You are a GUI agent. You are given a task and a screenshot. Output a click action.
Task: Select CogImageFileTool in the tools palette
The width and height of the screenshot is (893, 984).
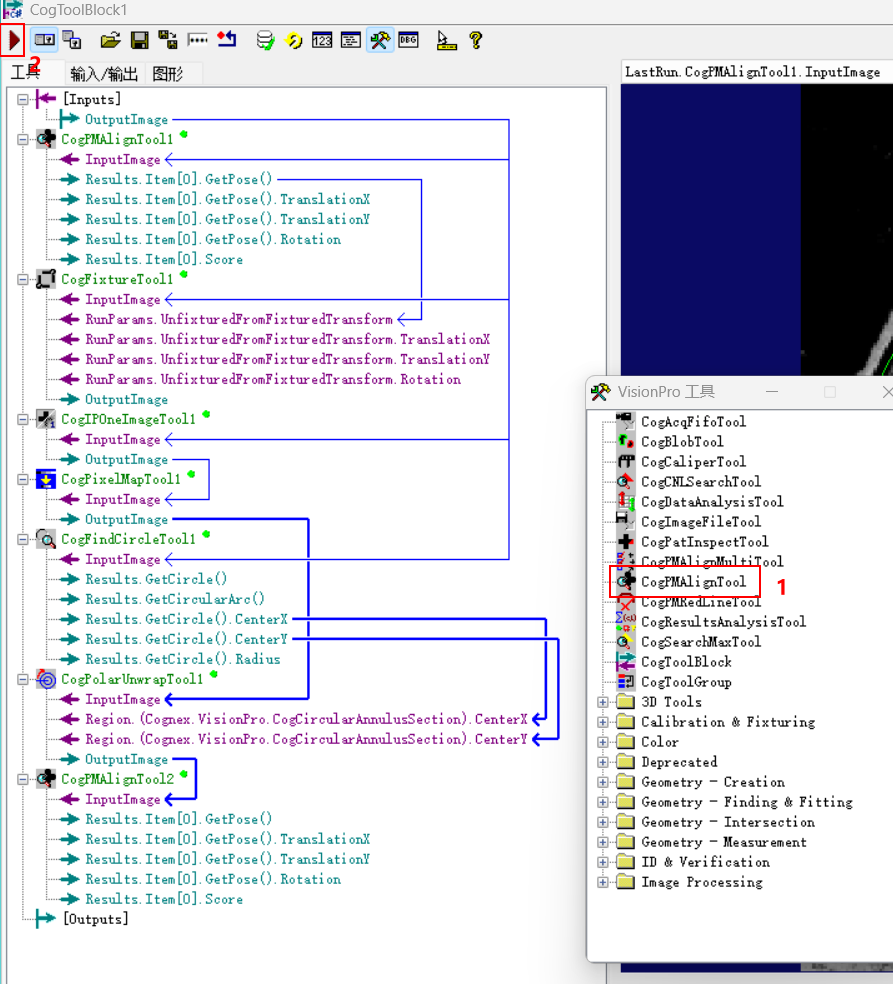(700, 521)
